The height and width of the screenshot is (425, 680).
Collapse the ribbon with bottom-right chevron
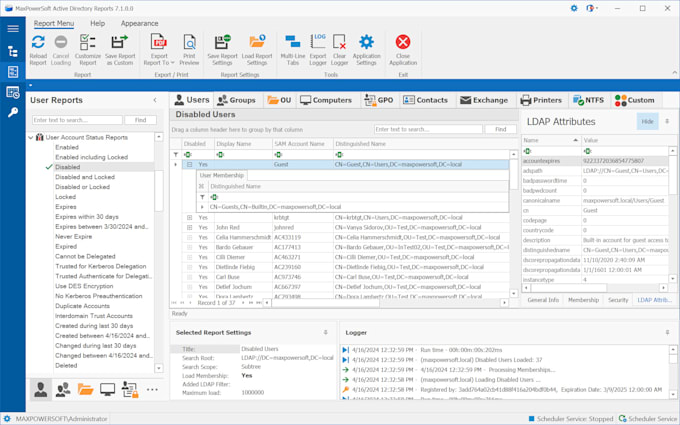point(674,72)
